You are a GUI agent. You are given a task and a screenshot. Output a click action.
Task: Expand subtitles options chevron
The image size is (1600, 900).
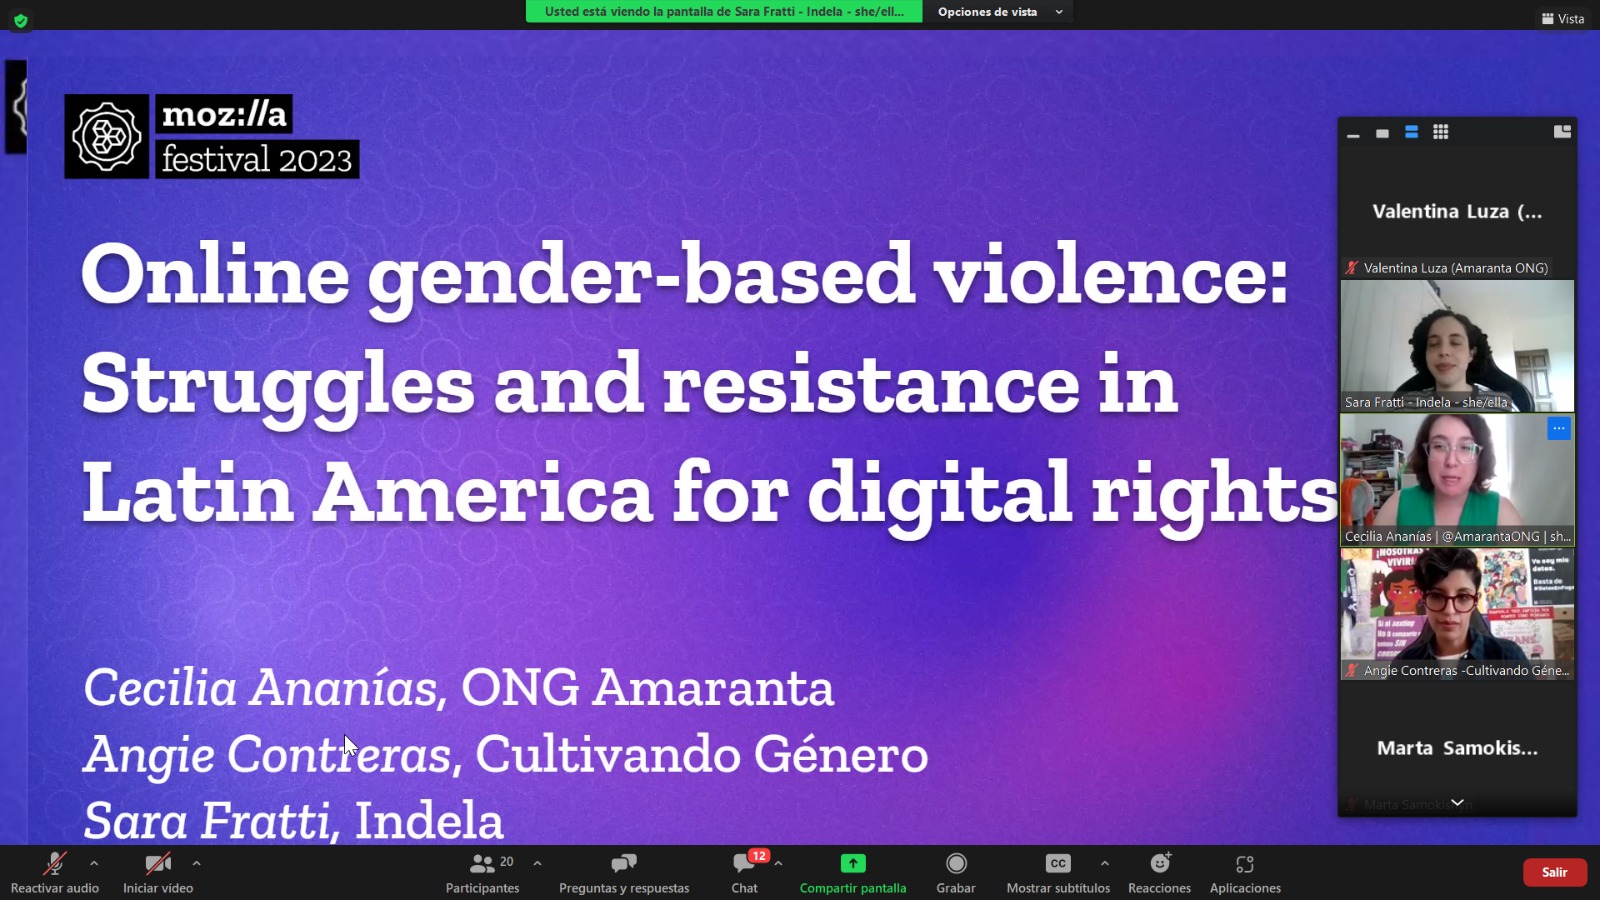click(1104, 862)
